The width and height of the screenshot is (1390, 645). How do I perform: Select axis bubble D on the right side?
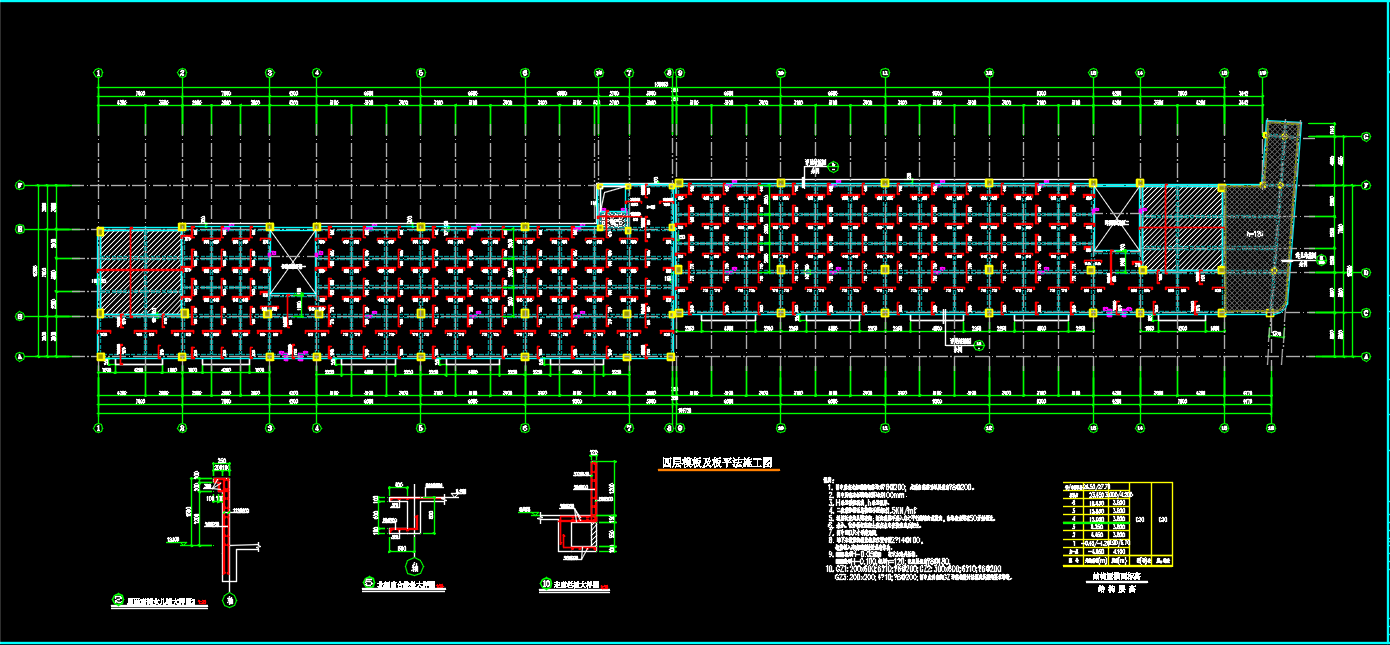(x=1366, y=271)
